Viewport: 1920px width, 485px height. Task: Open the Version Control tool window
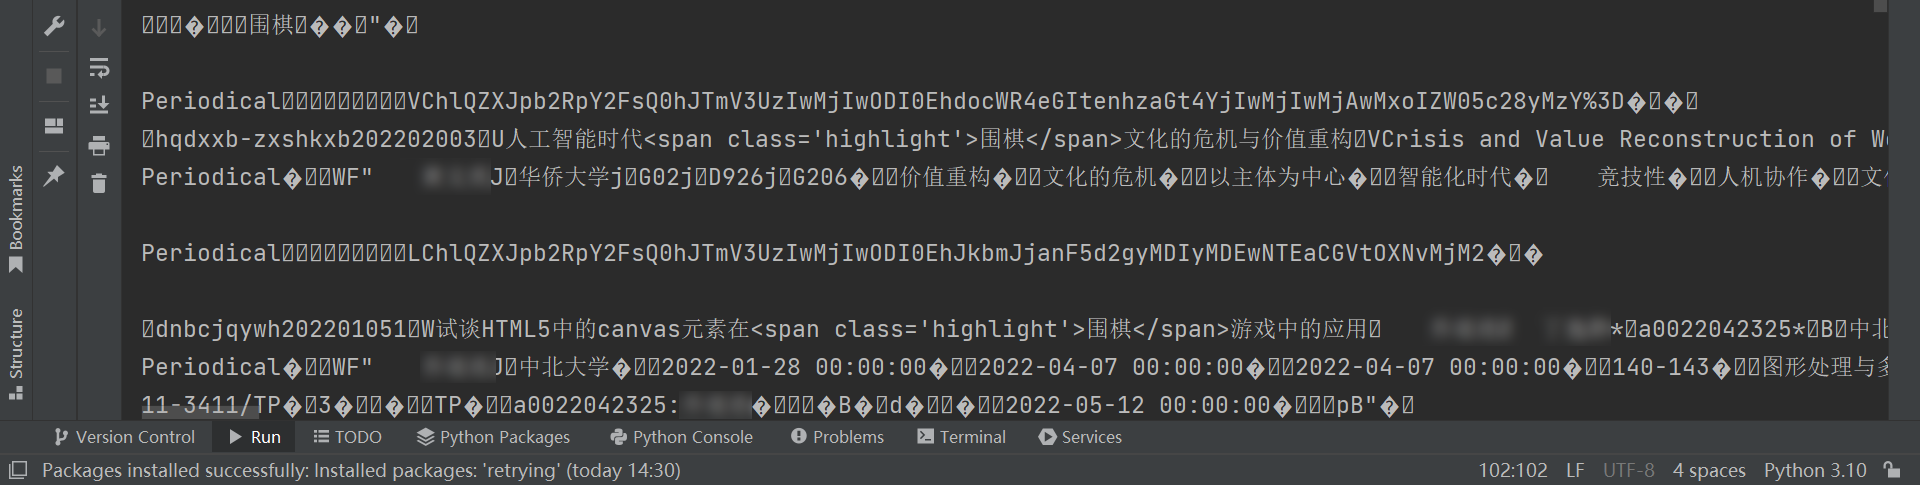tap(124, 437)
